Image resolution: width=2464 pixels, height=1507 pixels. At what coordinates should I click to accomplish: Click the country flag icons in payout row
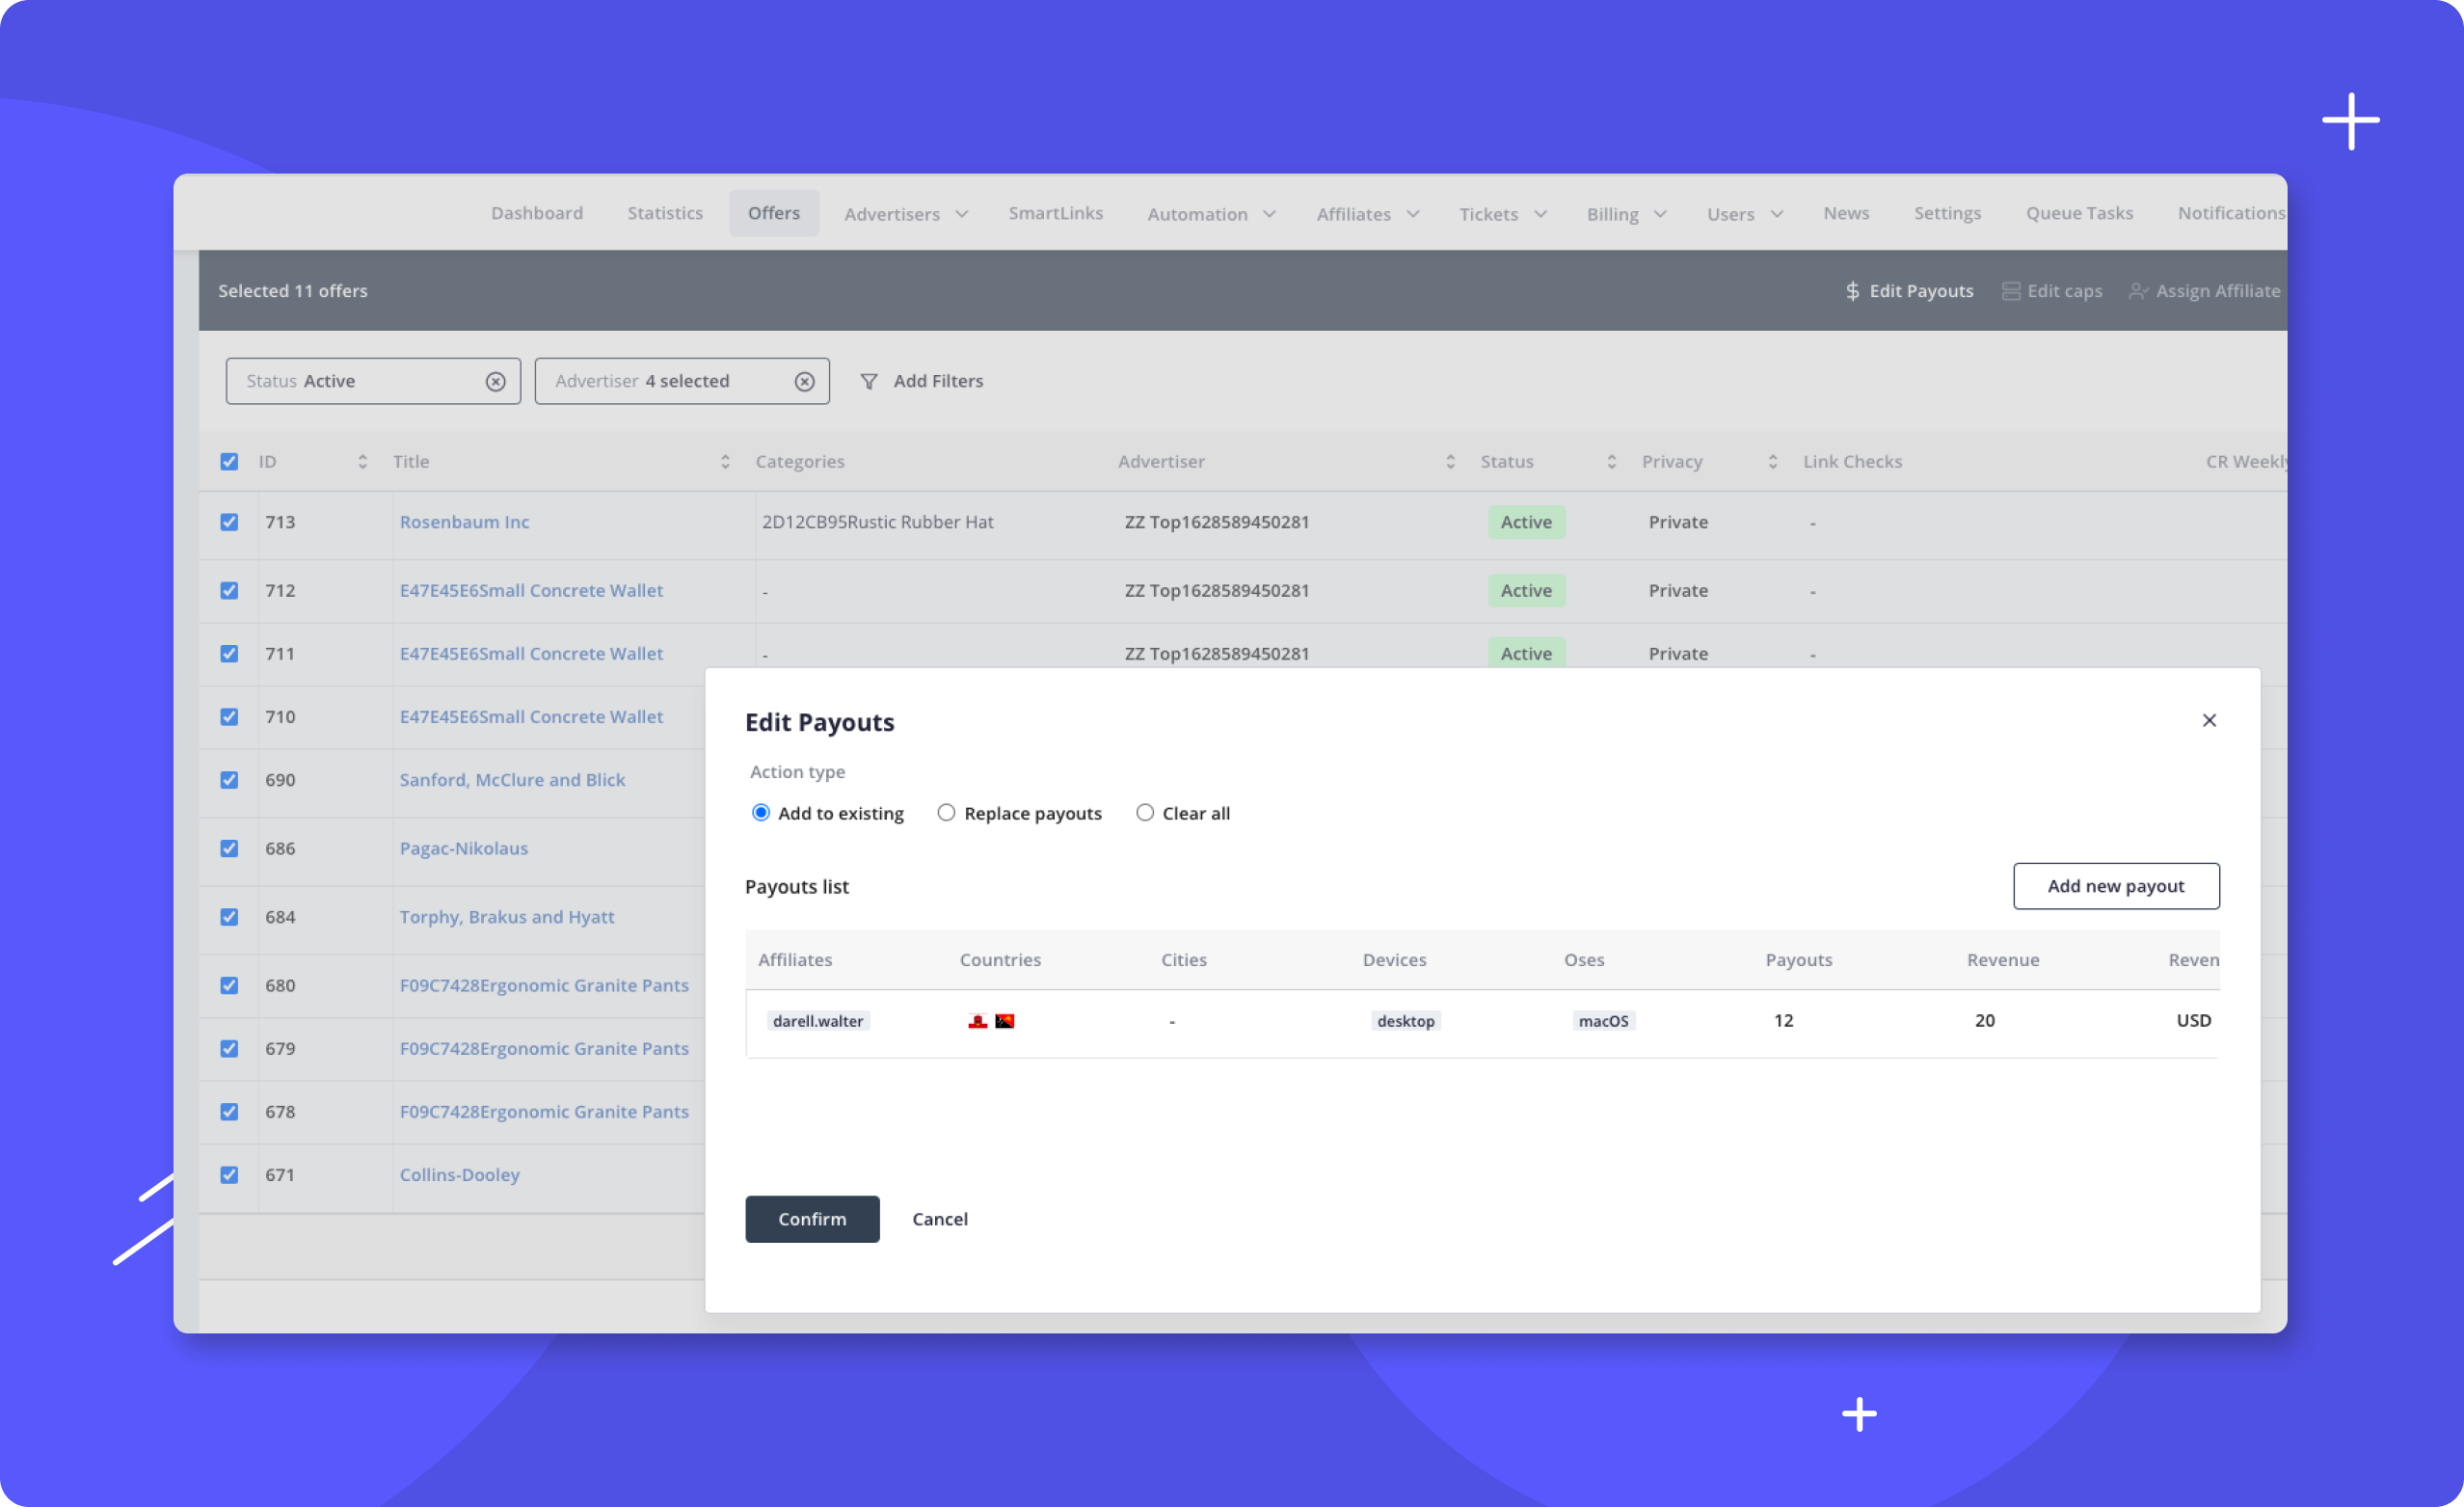pyautogui.click(x=991, y=1021)
